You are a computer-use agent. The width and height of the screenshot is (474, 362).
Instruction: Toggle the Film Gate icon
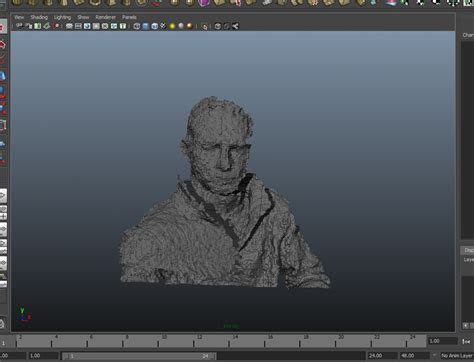(78, 26)
